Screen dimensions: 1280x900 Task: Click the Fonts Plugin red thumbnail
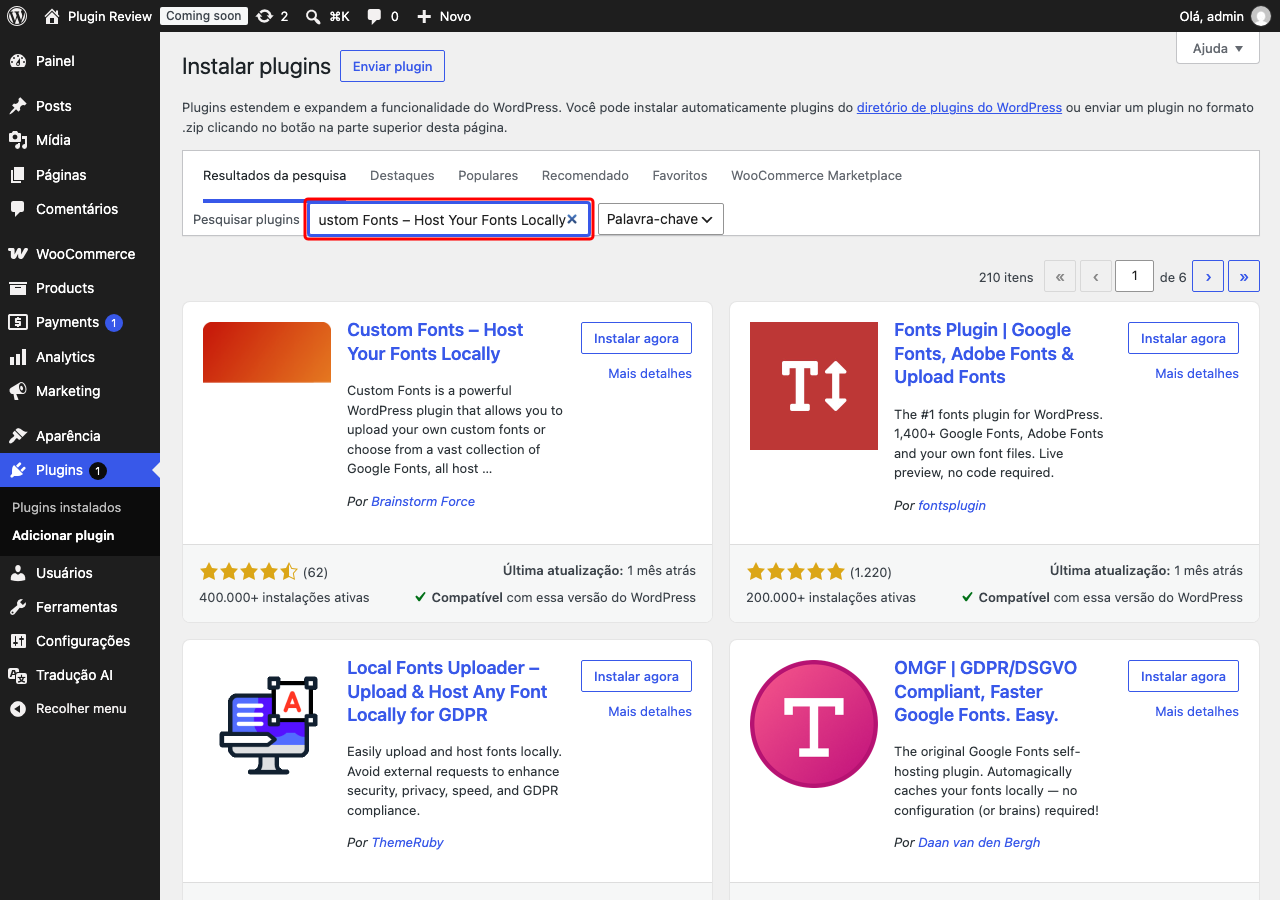click(814, 386)
